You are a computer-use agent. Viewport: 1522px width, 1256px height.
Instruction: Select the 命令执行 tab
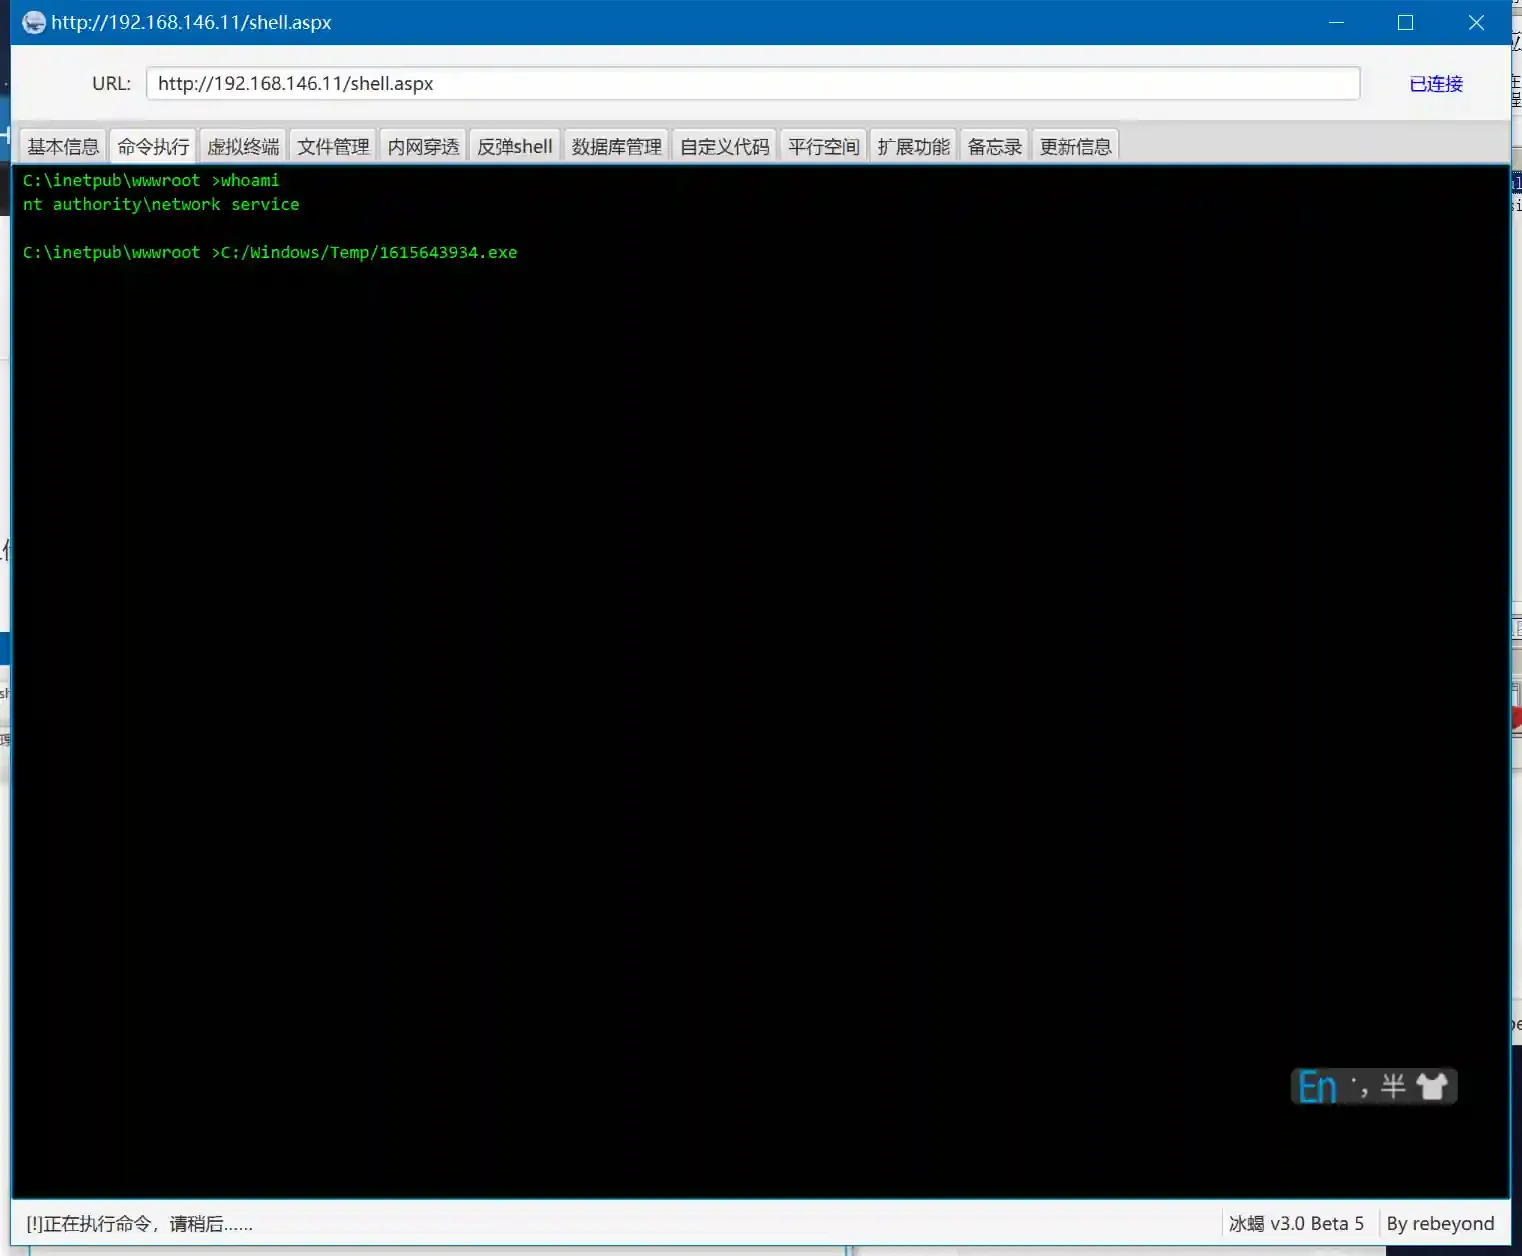pyautogui.click(x=153, y=147)
